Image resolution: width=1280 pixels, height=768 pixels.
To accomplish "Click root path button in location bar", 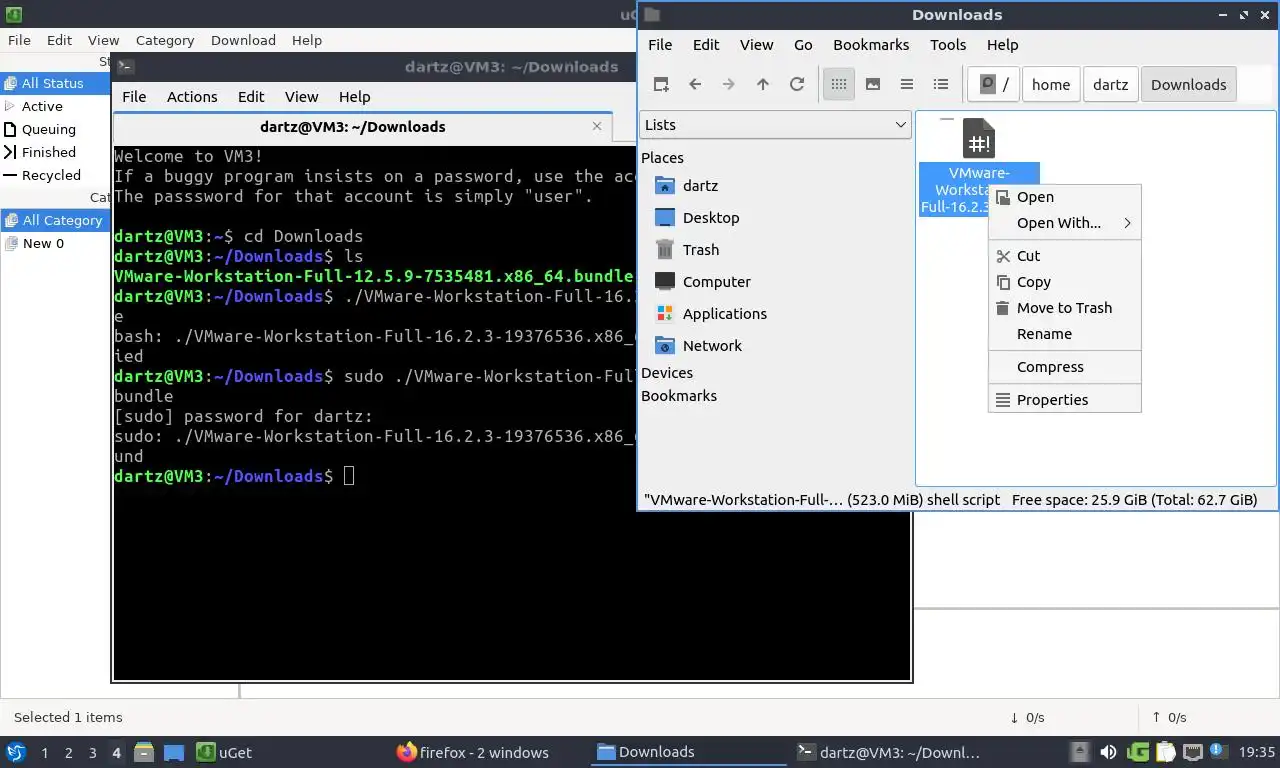I will (x=994, y=85).
